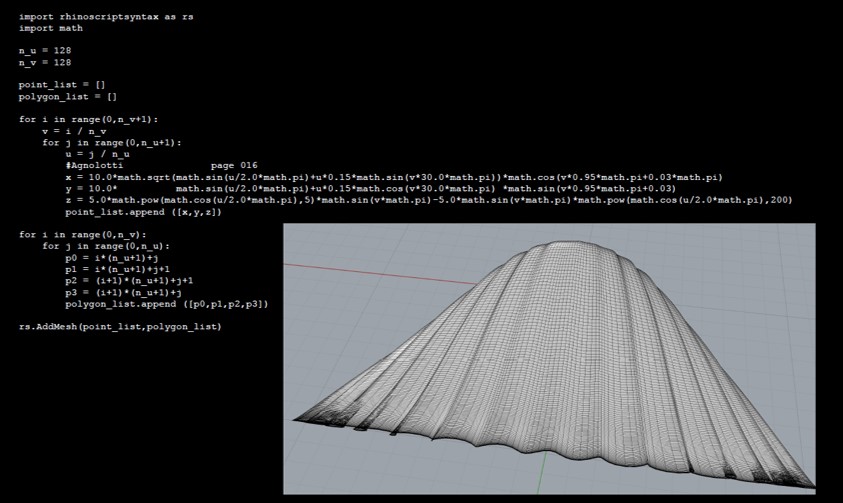Click 'rs.AddMesh(point_list,polygon_list)' line

point(120,327)
